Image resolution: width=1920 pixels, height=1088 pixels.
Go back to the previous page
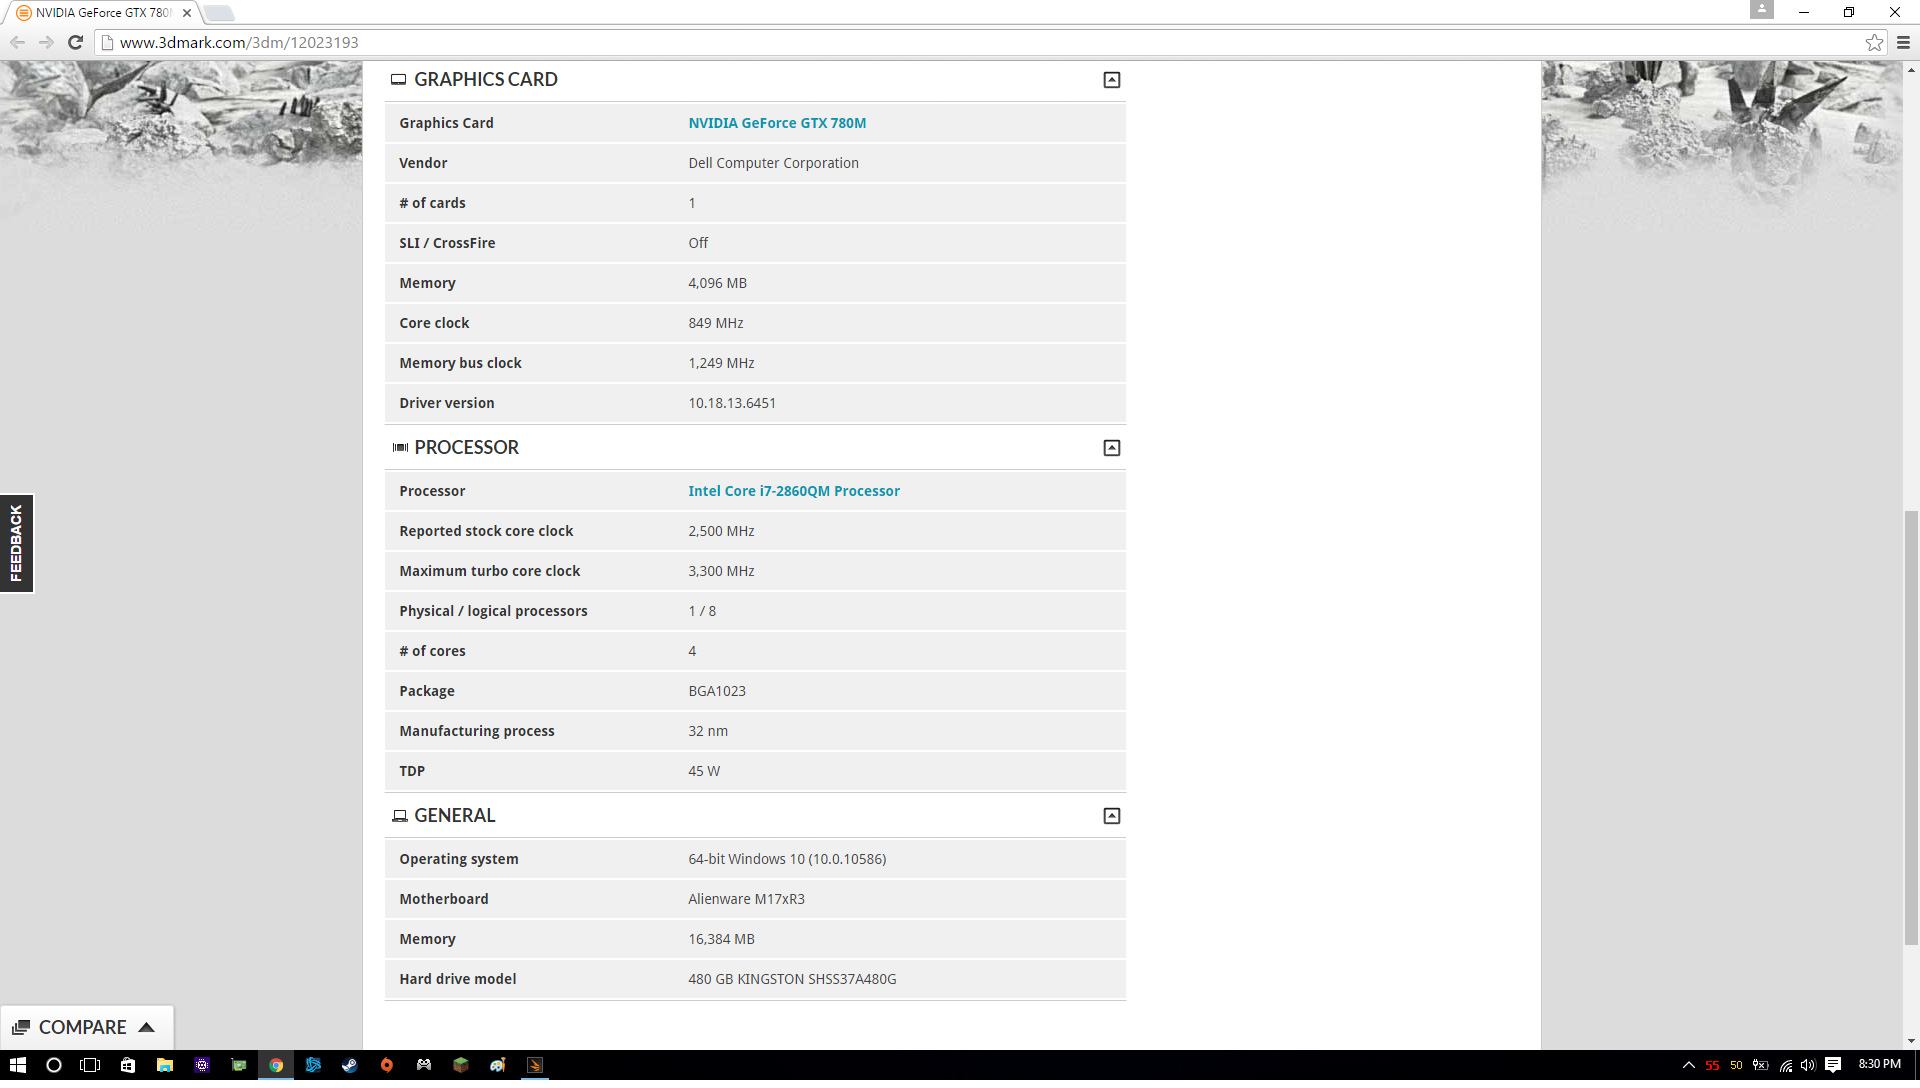coord(17,42)
